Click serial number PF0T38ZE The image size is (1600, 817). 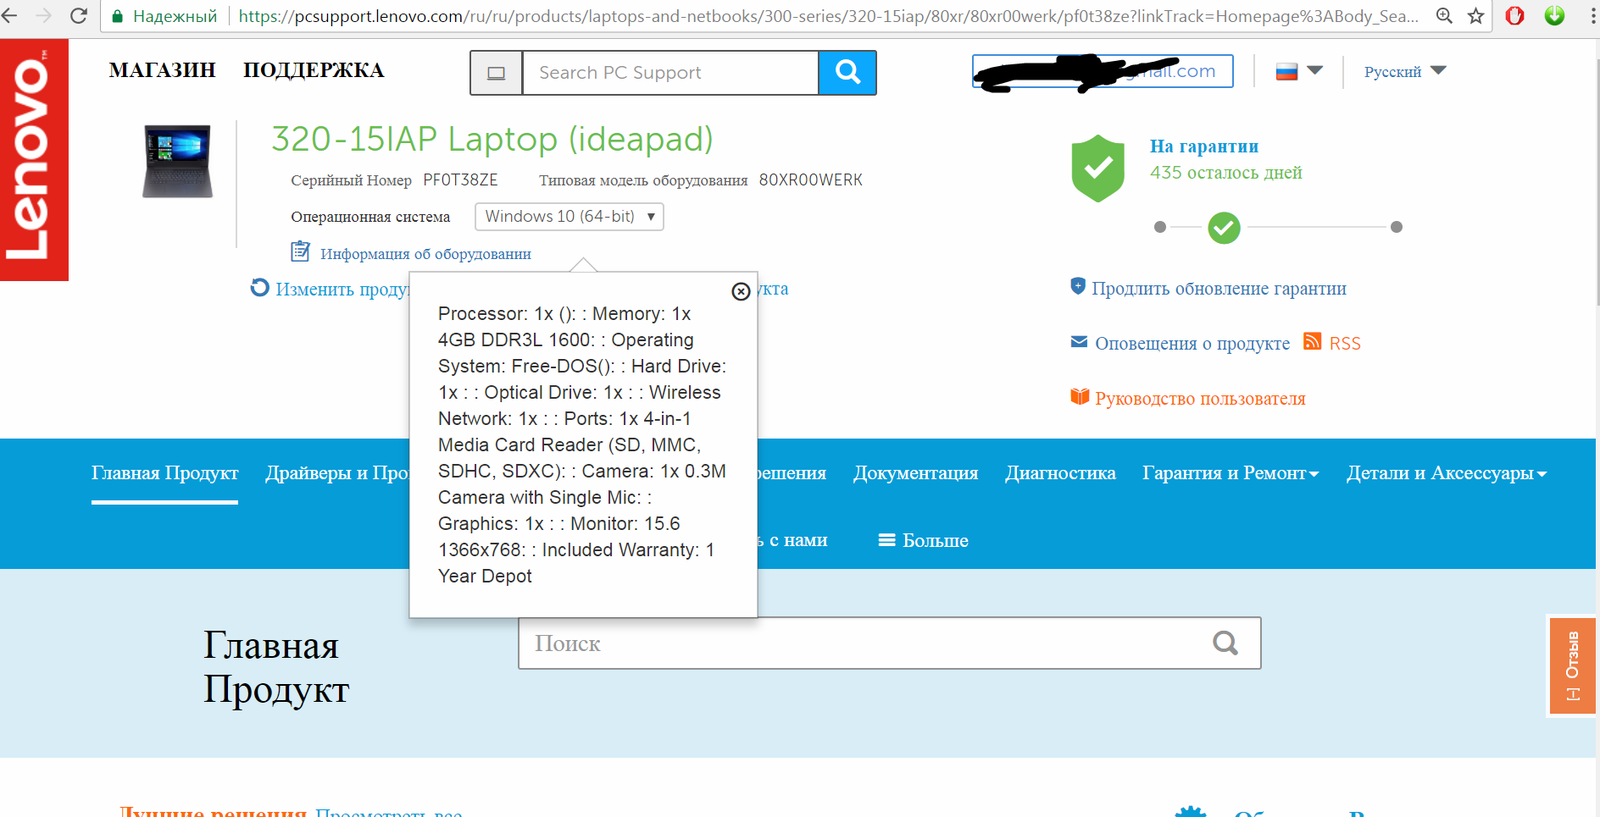pos(460,180)
